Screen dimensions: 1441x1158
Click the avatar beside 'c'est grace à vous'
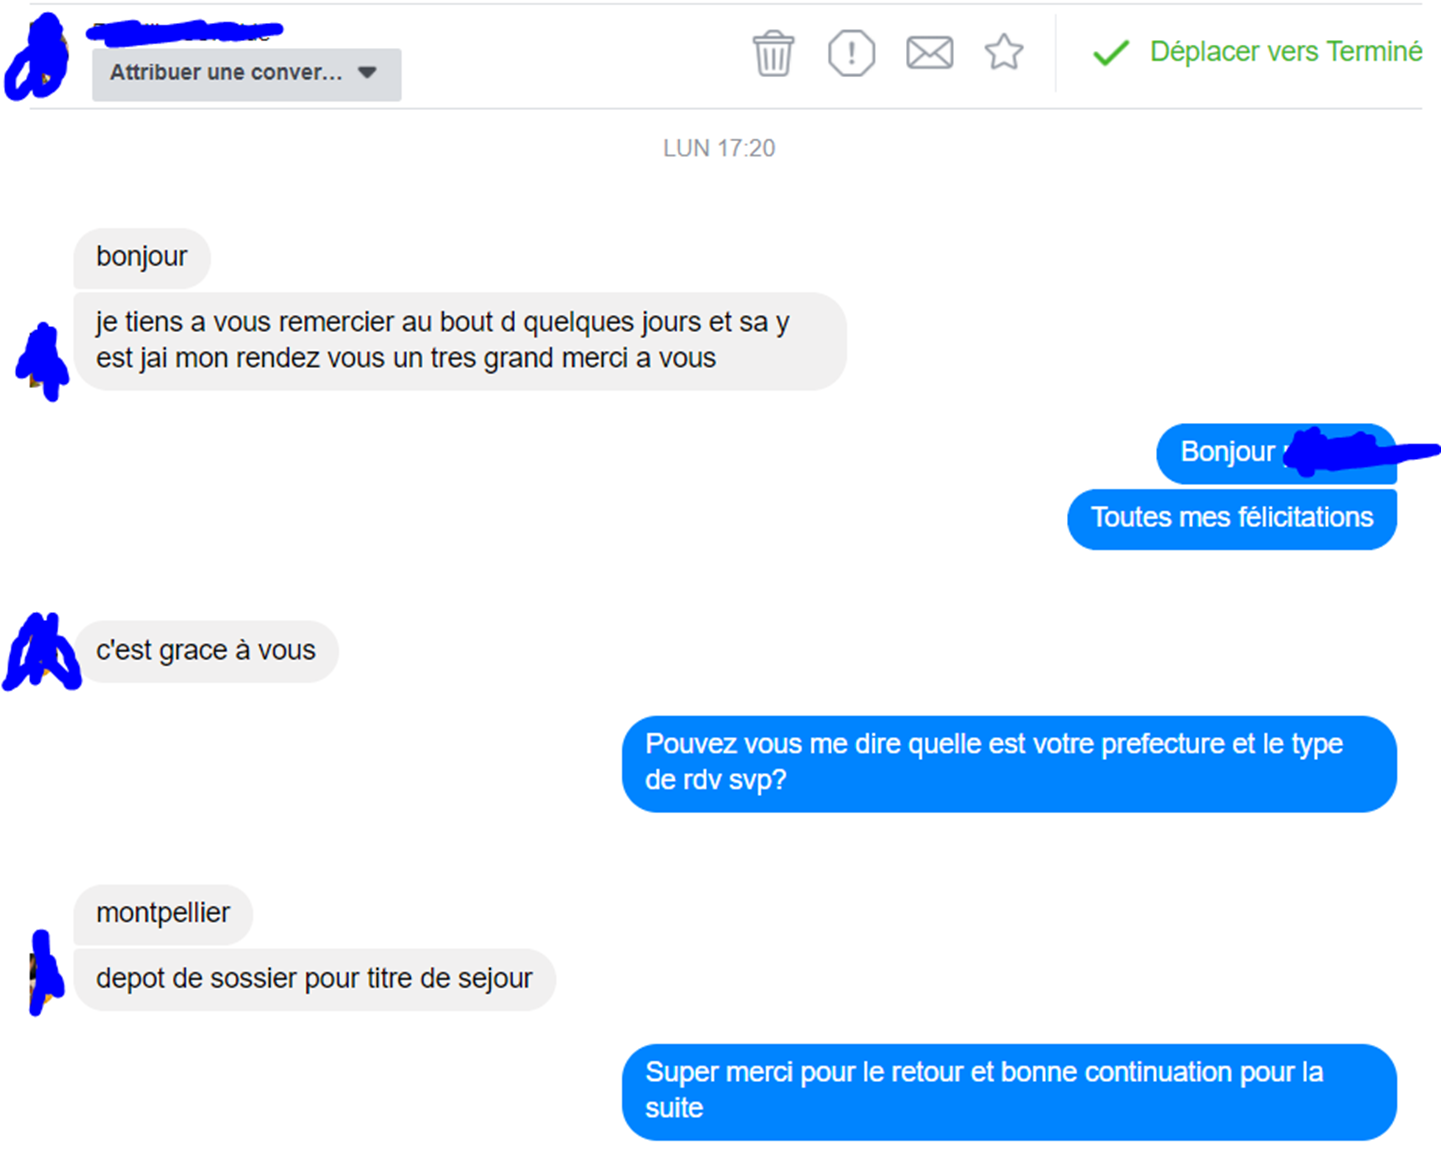[41, 652]
